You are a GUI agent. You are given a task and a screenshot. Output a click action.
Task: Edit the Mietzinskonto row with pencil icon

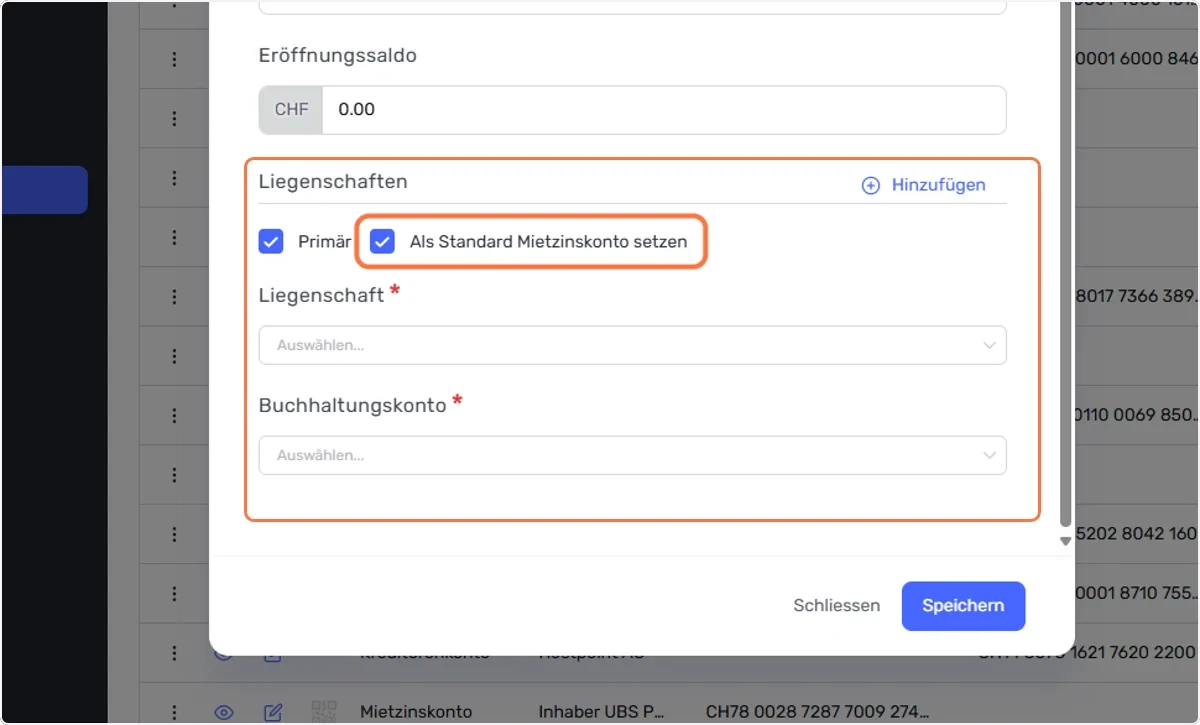[273, 713]
